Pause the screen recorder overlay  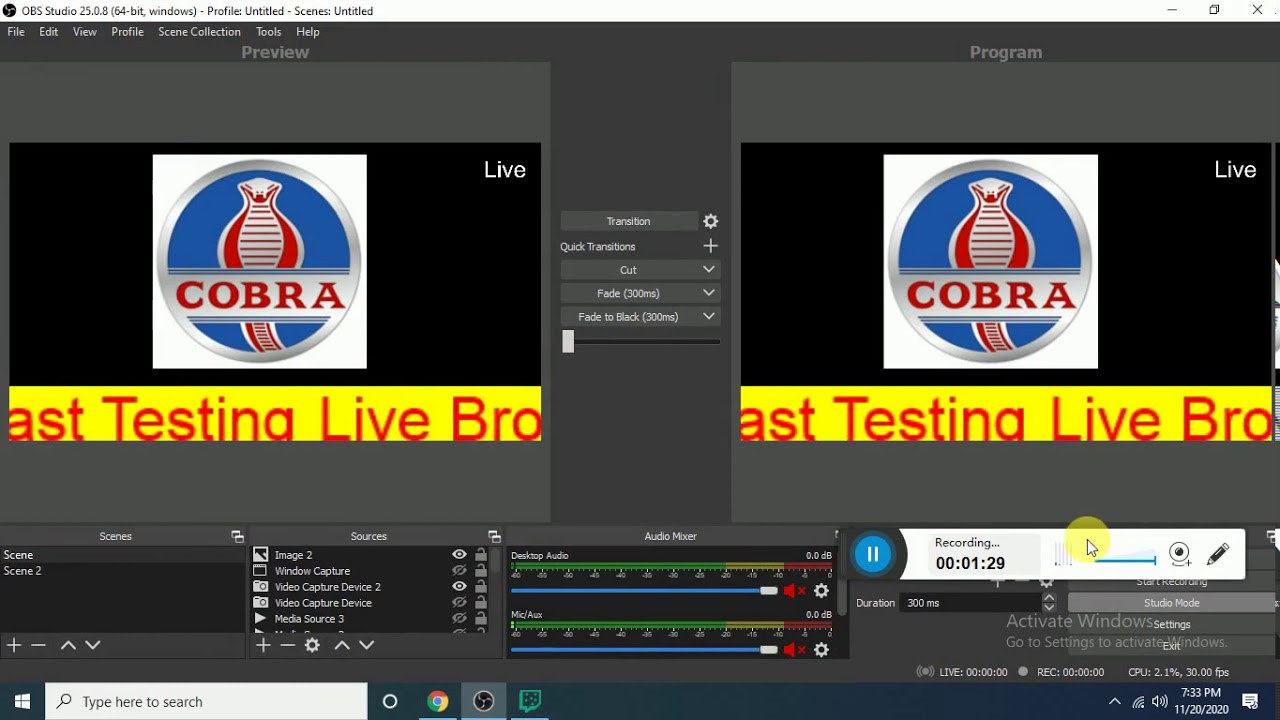[x=873, y=554]
